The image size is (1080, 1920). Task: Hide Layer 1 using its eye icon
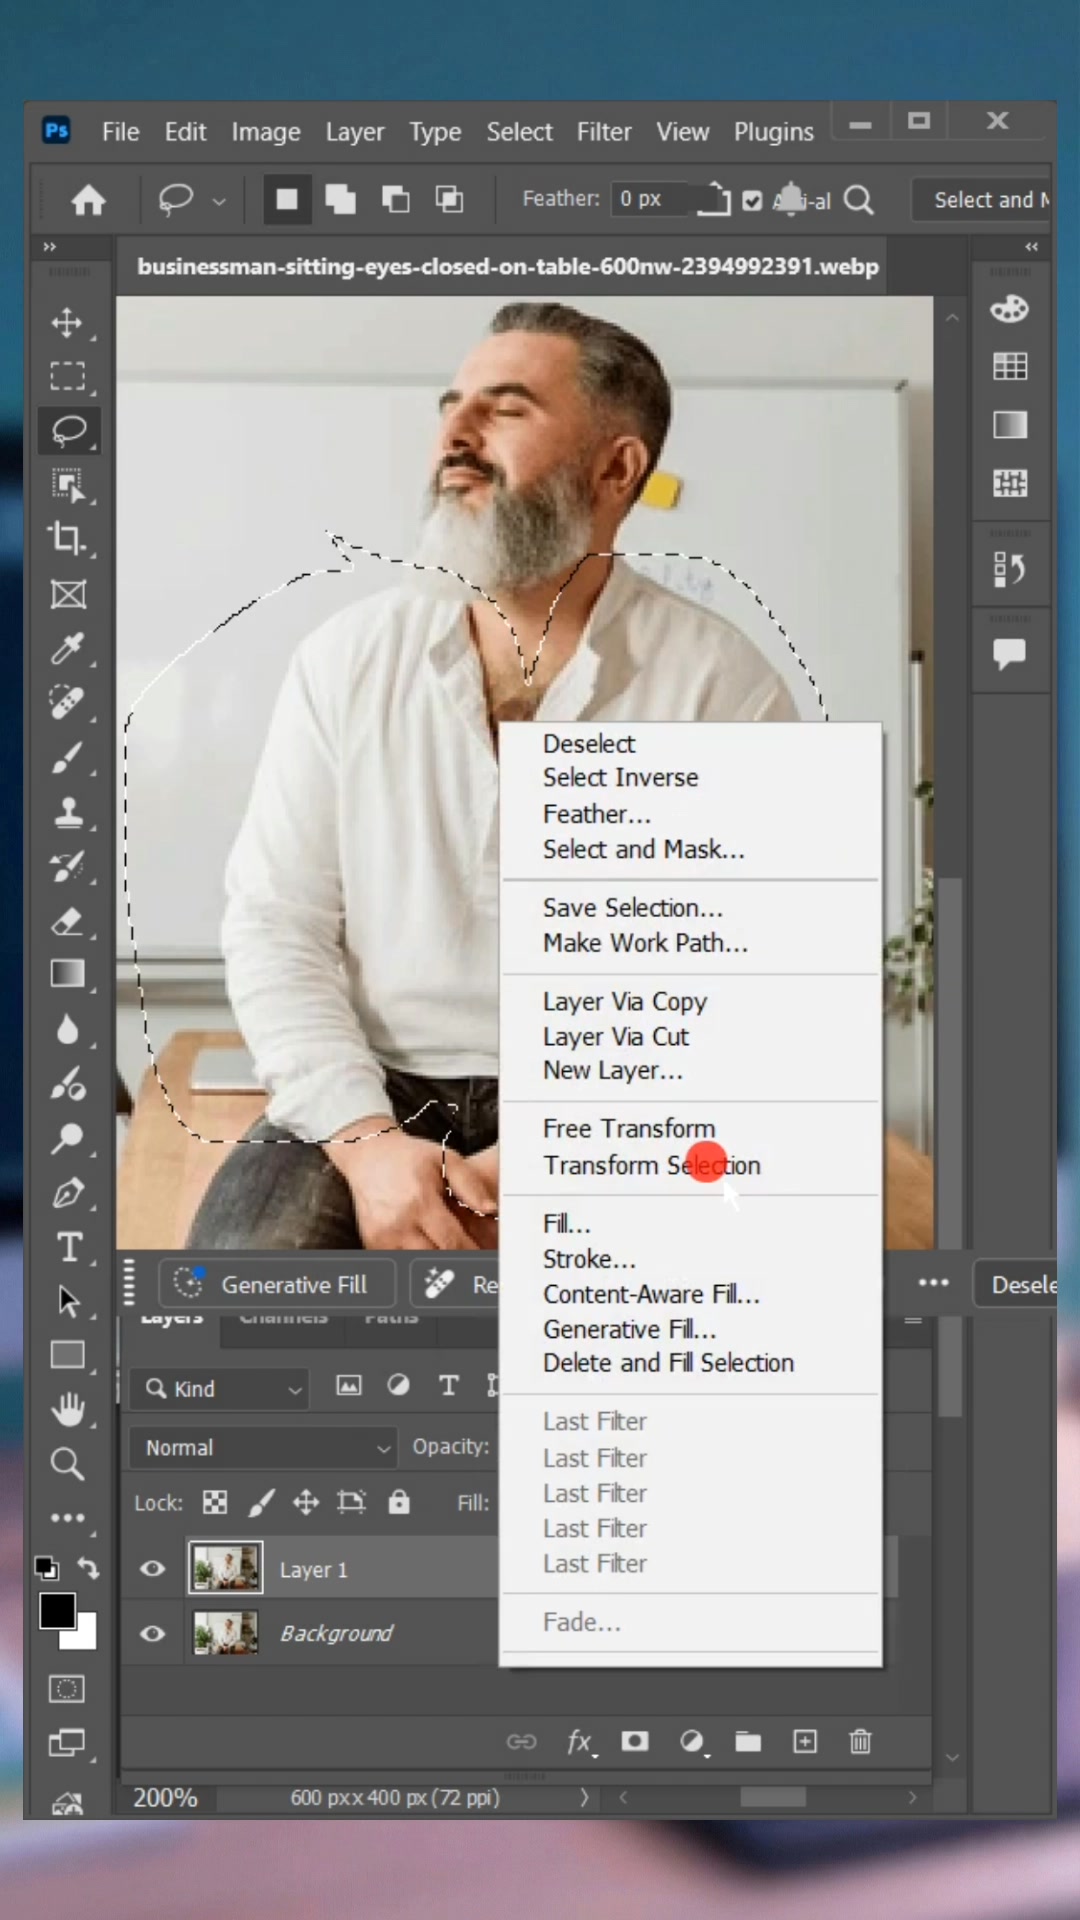click(x=152, y=1568)
